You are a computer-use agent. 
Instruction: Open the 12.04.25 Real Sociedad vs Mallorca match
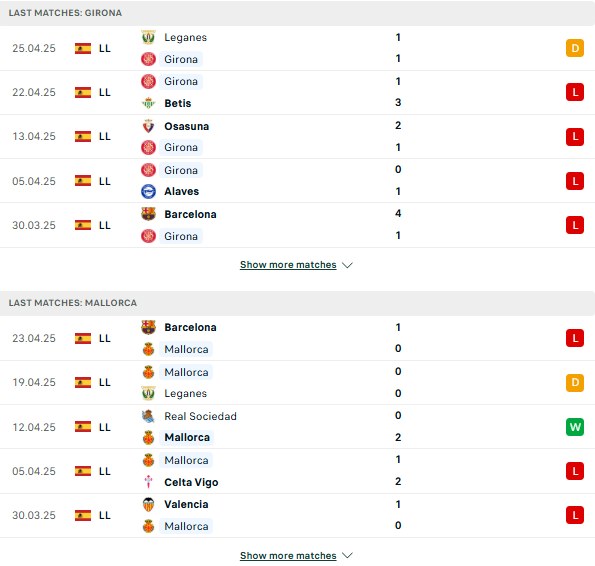click(x=298, y=427)
